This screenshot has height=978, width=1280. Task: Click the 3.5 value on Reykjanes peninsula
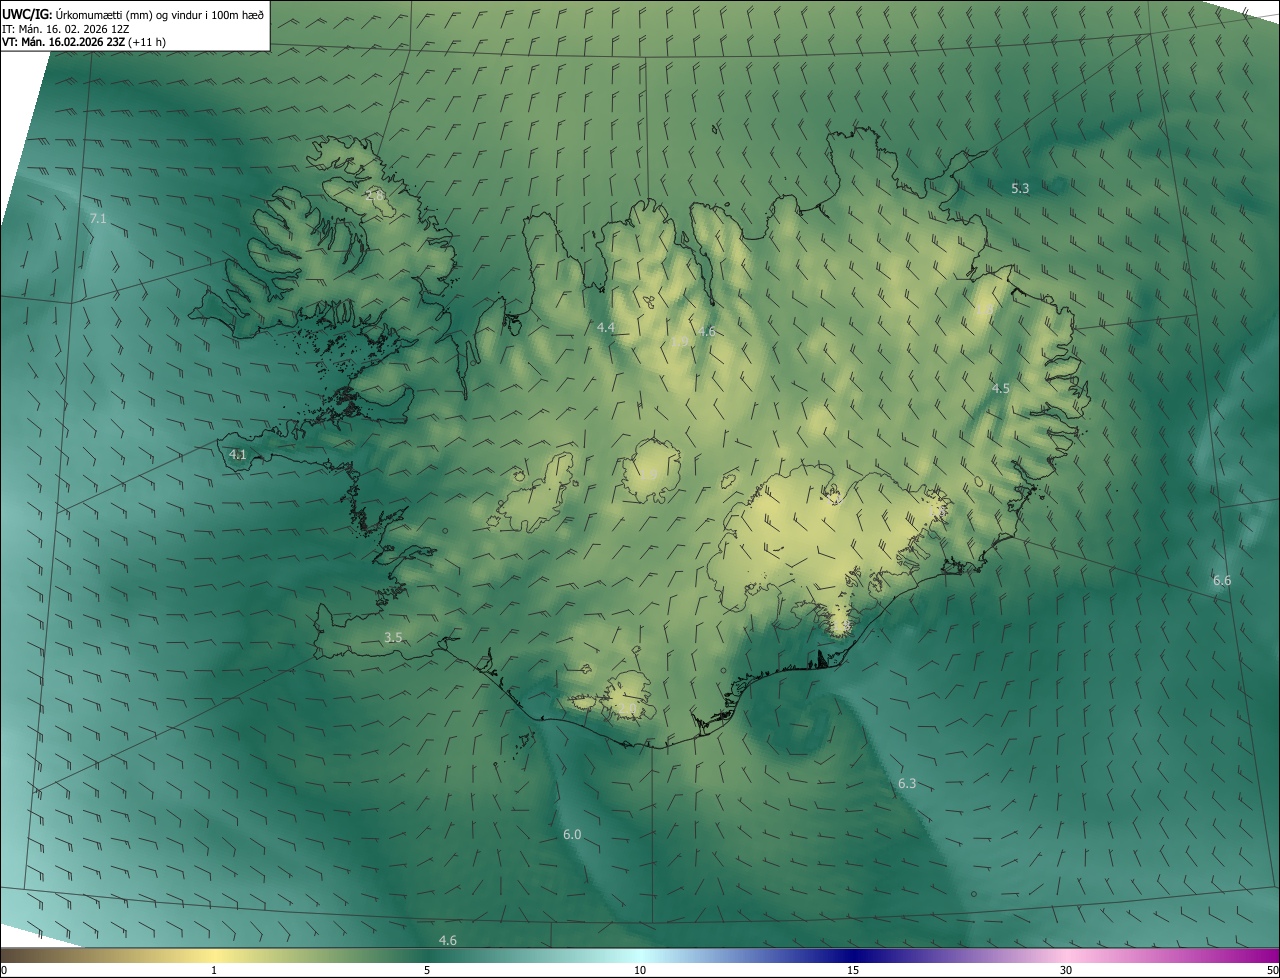pos(393,637)
